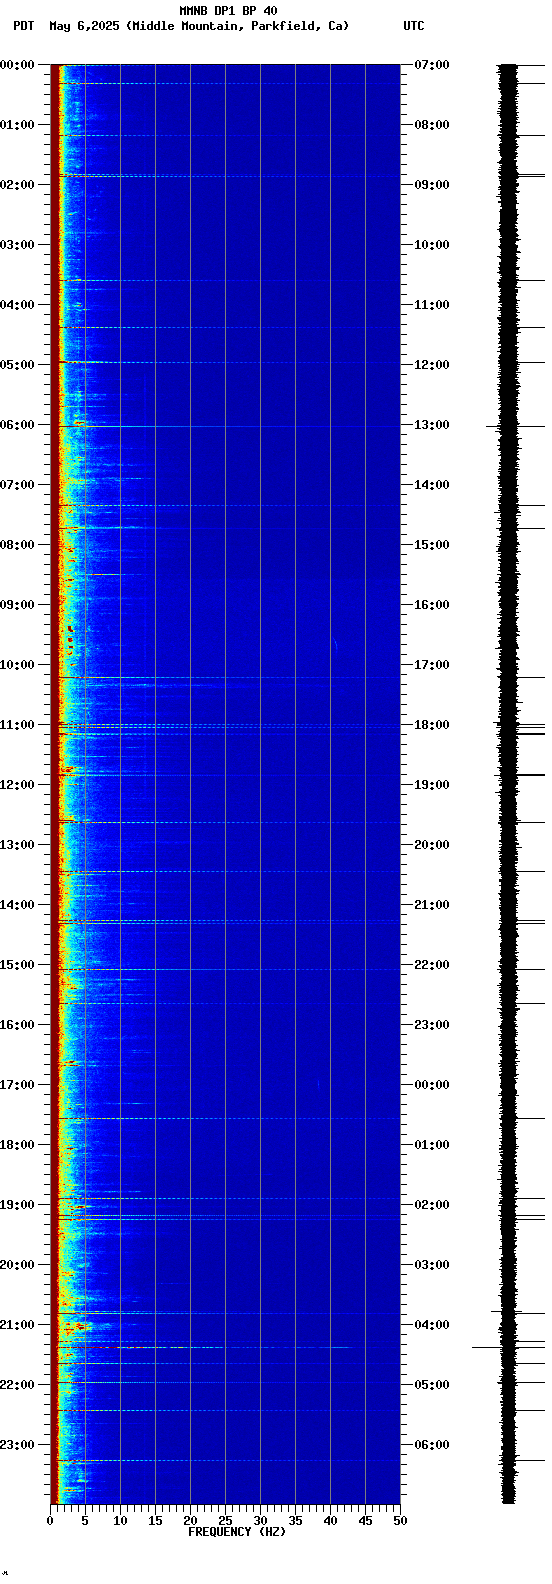Image resolution: width=552 pixels, height=1584 pixels.
Task: Click the 'PDT' timezone label
Action: [x=23, y=26]
